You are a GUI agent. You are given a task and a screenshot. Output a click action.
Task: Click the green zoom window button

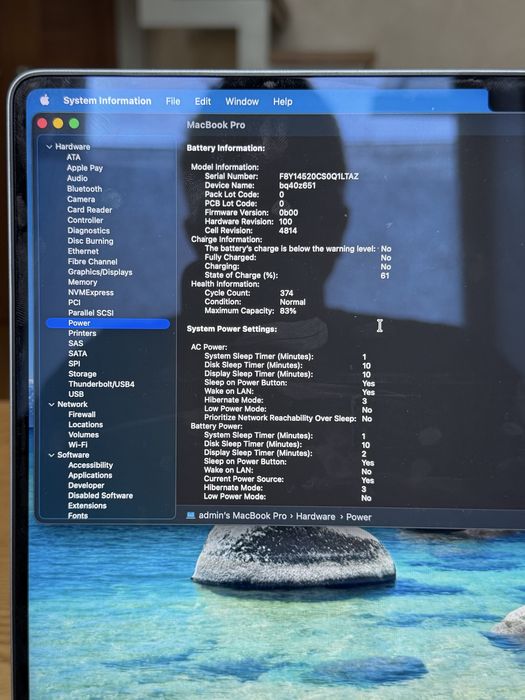pos(74,123)
